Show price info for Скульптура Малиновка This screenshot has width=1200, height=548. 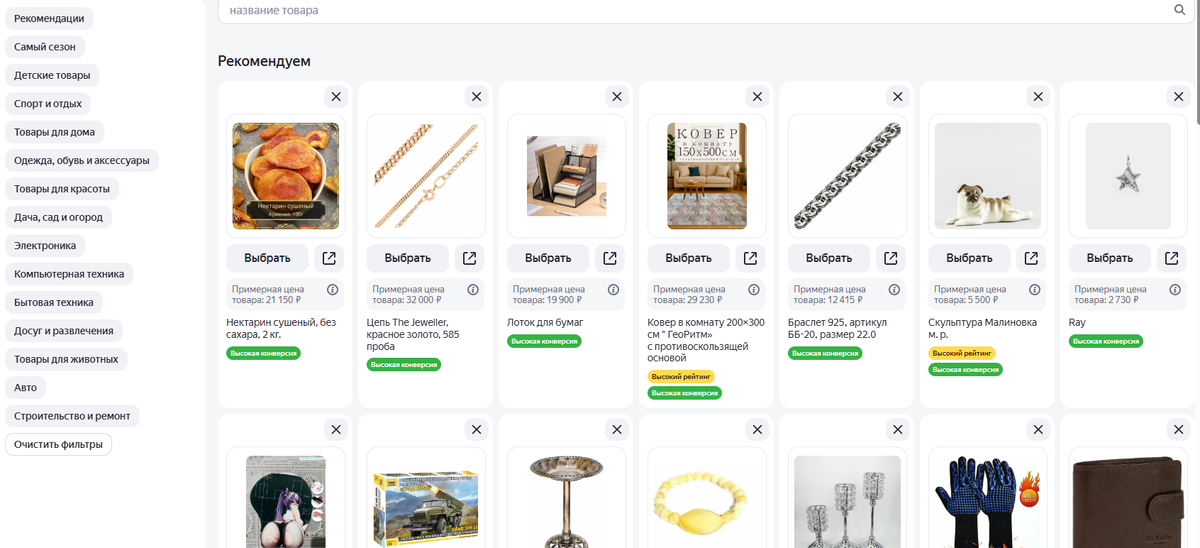coord(1034,290)
